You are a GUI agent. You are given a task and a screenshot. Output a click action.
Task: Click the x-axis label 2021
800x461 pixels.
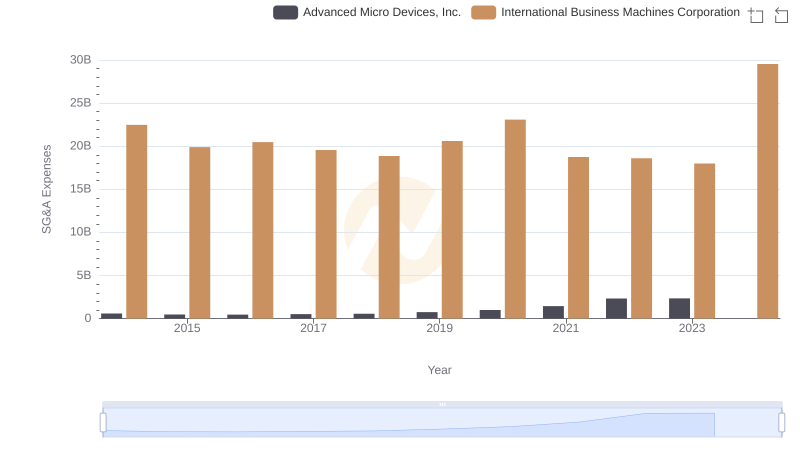click(565, 328)
